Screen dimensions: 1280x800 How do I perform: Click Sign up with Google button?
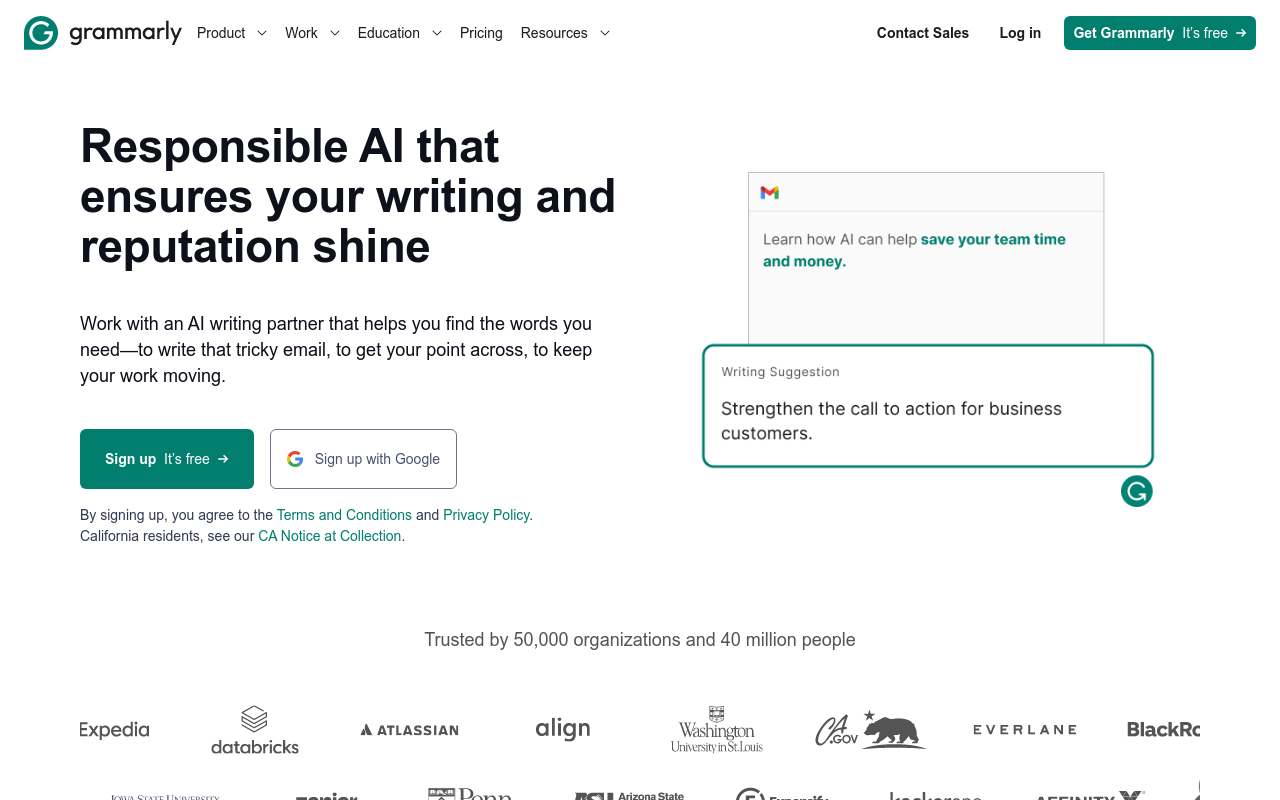coord(363,459)
